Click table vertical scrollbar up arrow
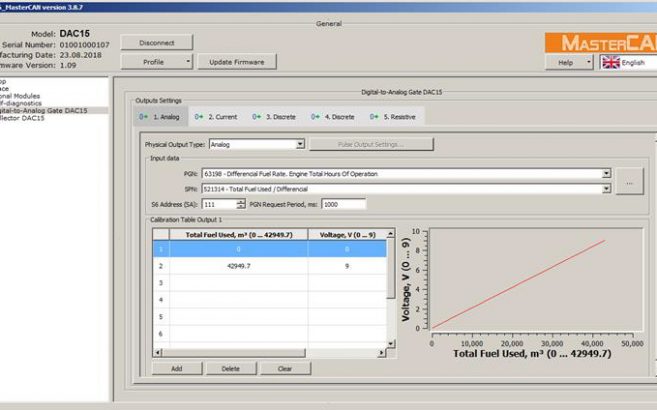The width and height of the screenshot is (657, 410). [x=391, y=233]
